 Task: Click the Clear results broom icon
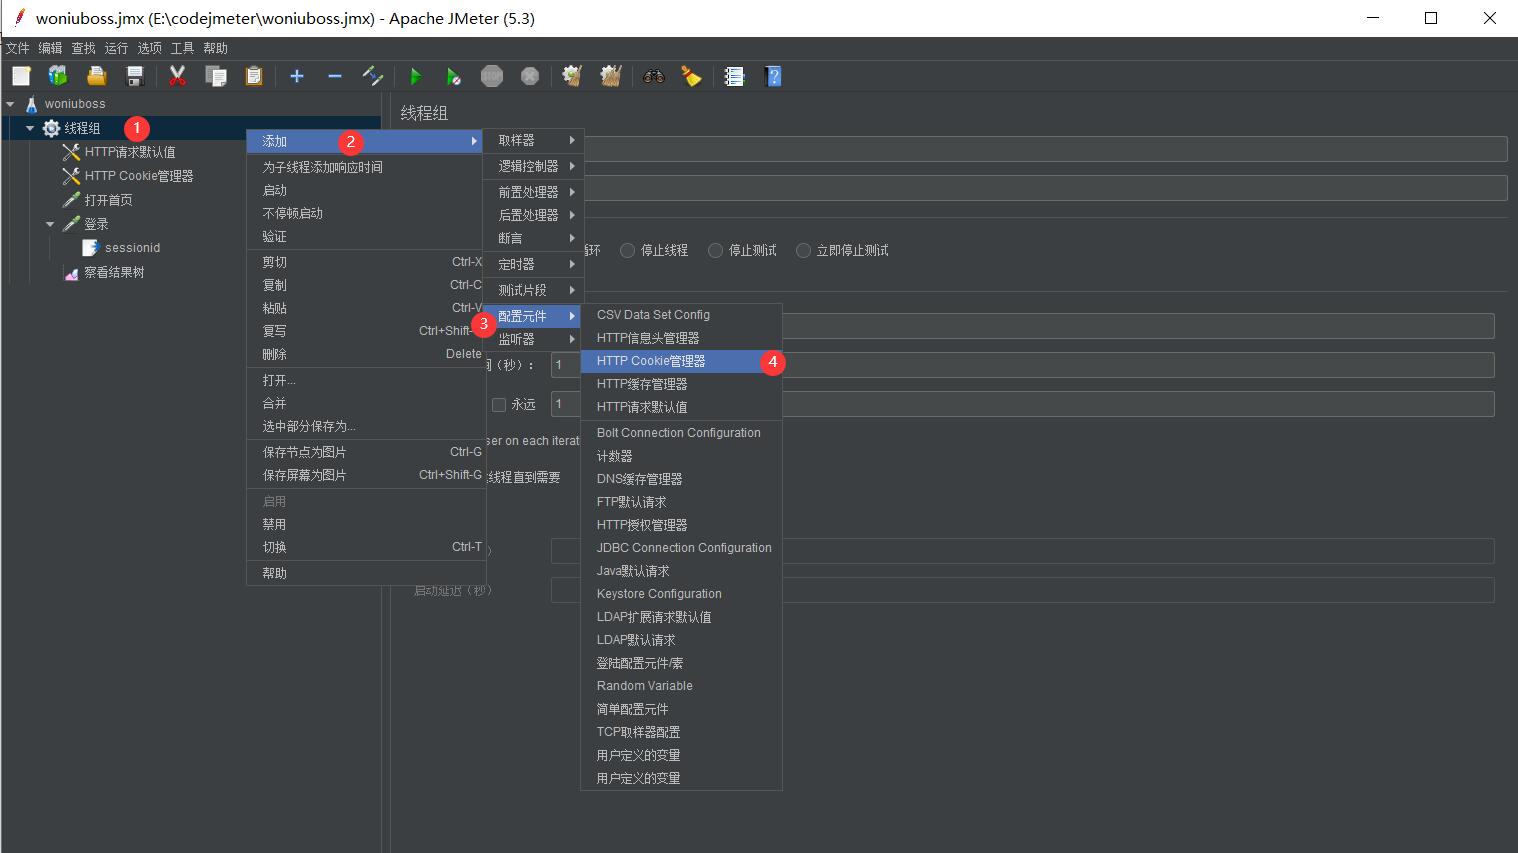pyautogui.click(x=572, y=76)
